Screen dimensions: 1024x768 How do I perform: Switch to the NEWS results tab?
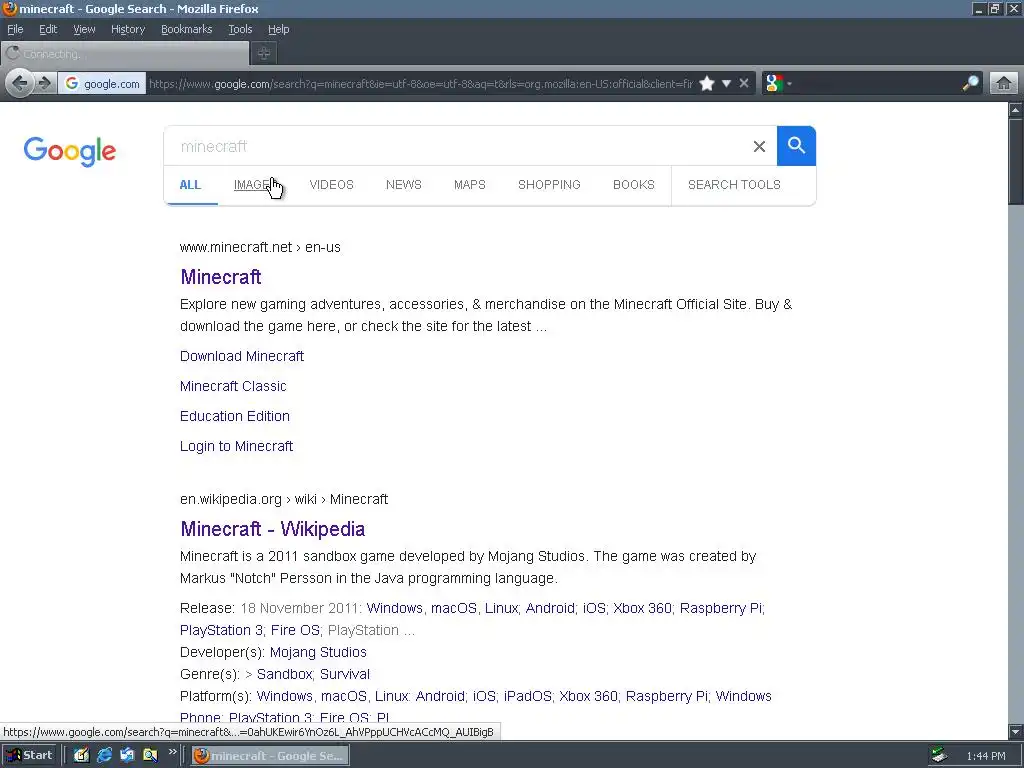(x=404, y=185)
